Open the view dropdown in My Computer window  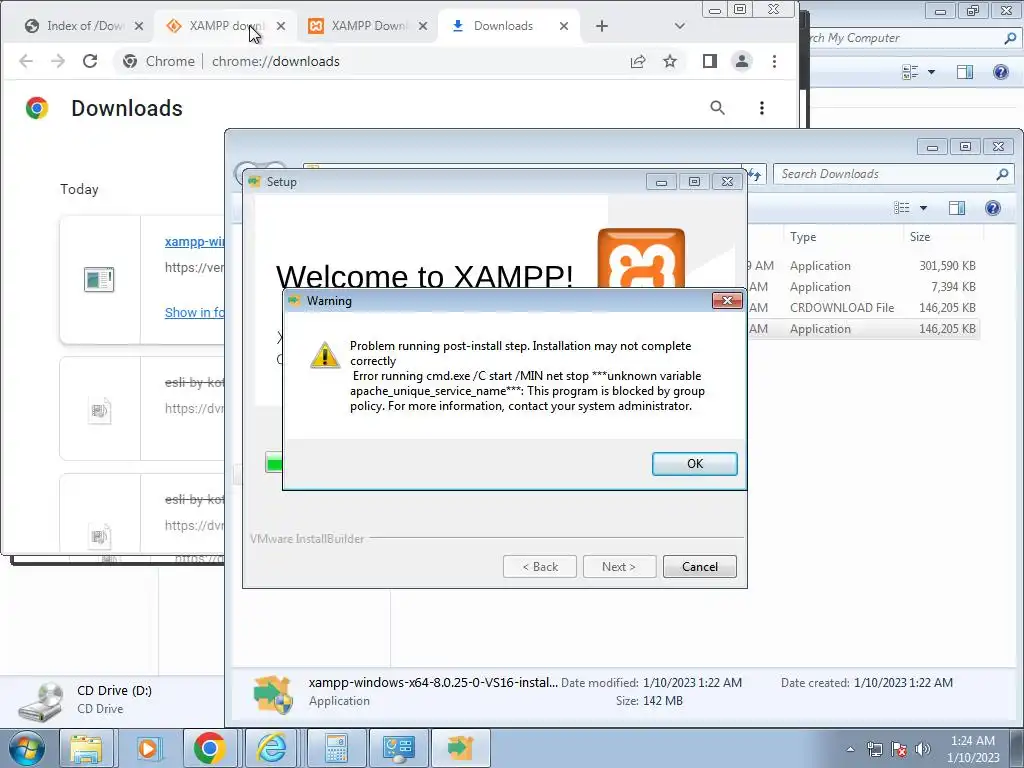tap(931, 72)
